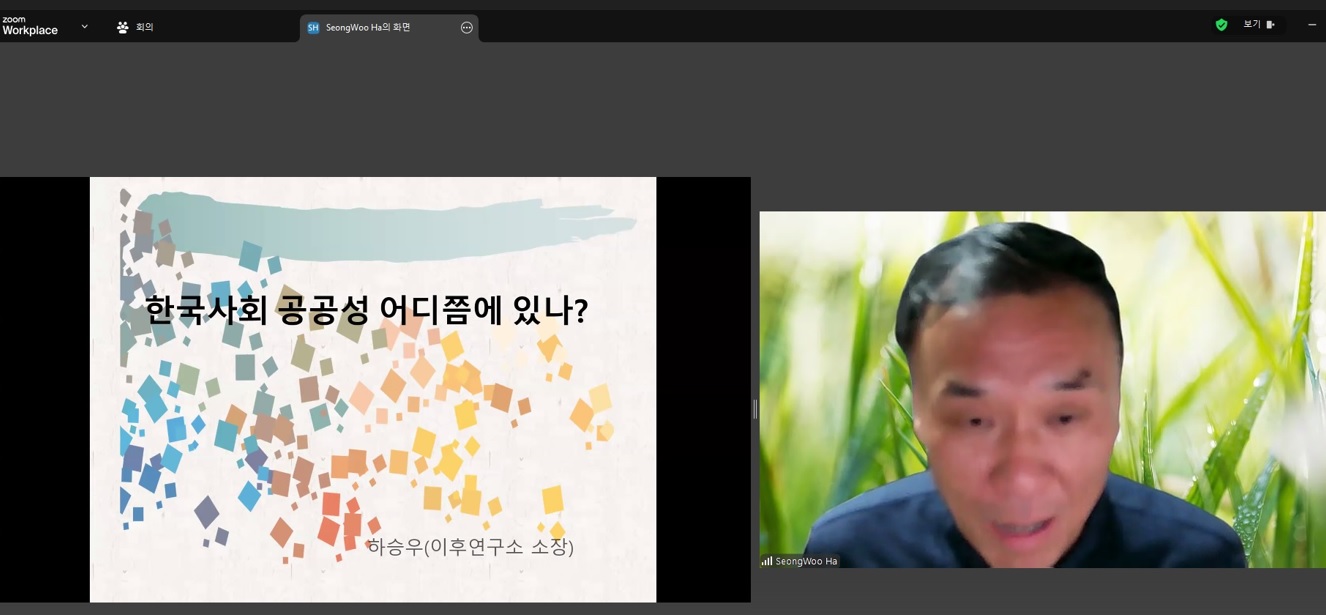Click the black margin left of the slide
The width and height of the screenshot is (1326, 615).
coord(44,390)
